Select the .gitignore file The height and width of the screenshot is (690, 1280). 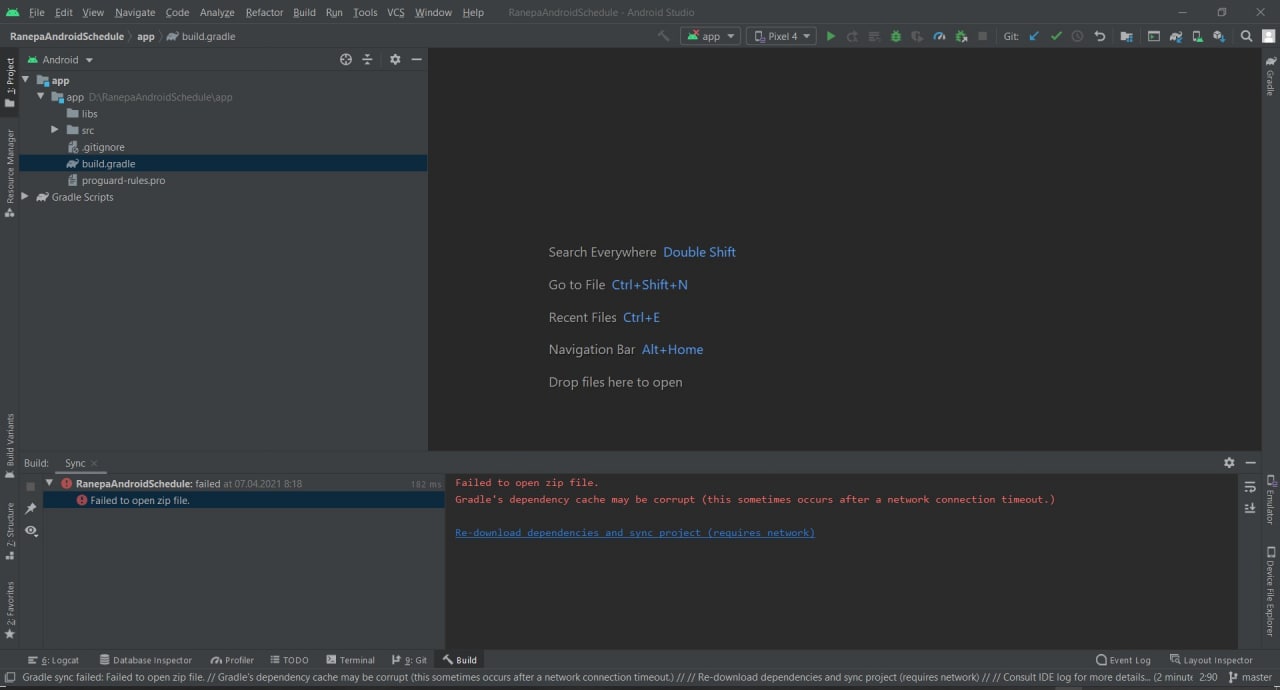coord(96,147)
